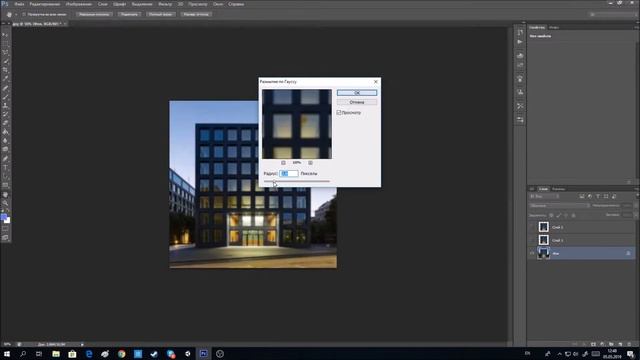Toggle lock image pixels brush icon
Viewport: 640px width, 360px height.
point(558,215)
